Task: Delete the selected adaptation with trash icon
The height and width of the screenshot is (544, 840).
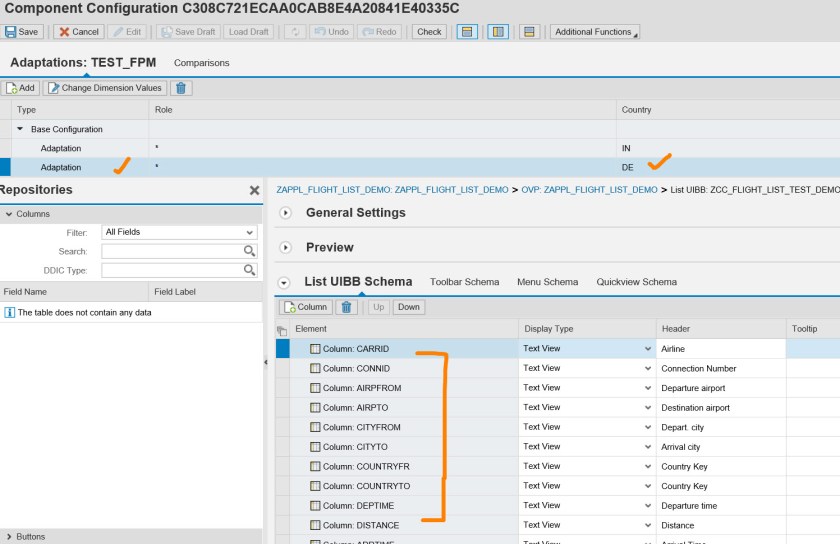Action: [x=182, y=88]
